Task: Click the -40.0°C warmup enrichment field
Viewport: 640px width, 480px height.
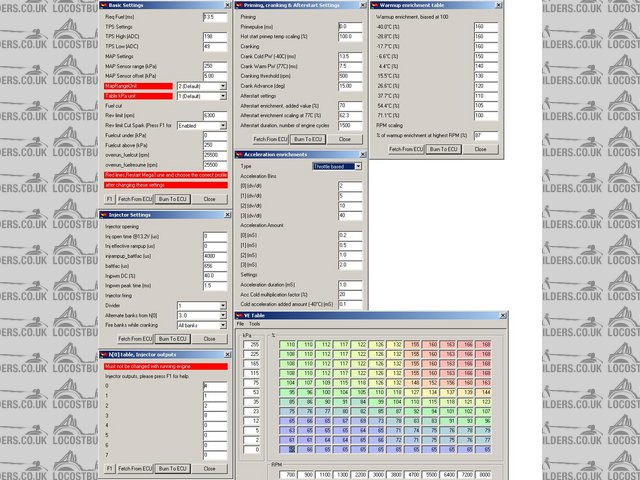Action: (486, 27)
